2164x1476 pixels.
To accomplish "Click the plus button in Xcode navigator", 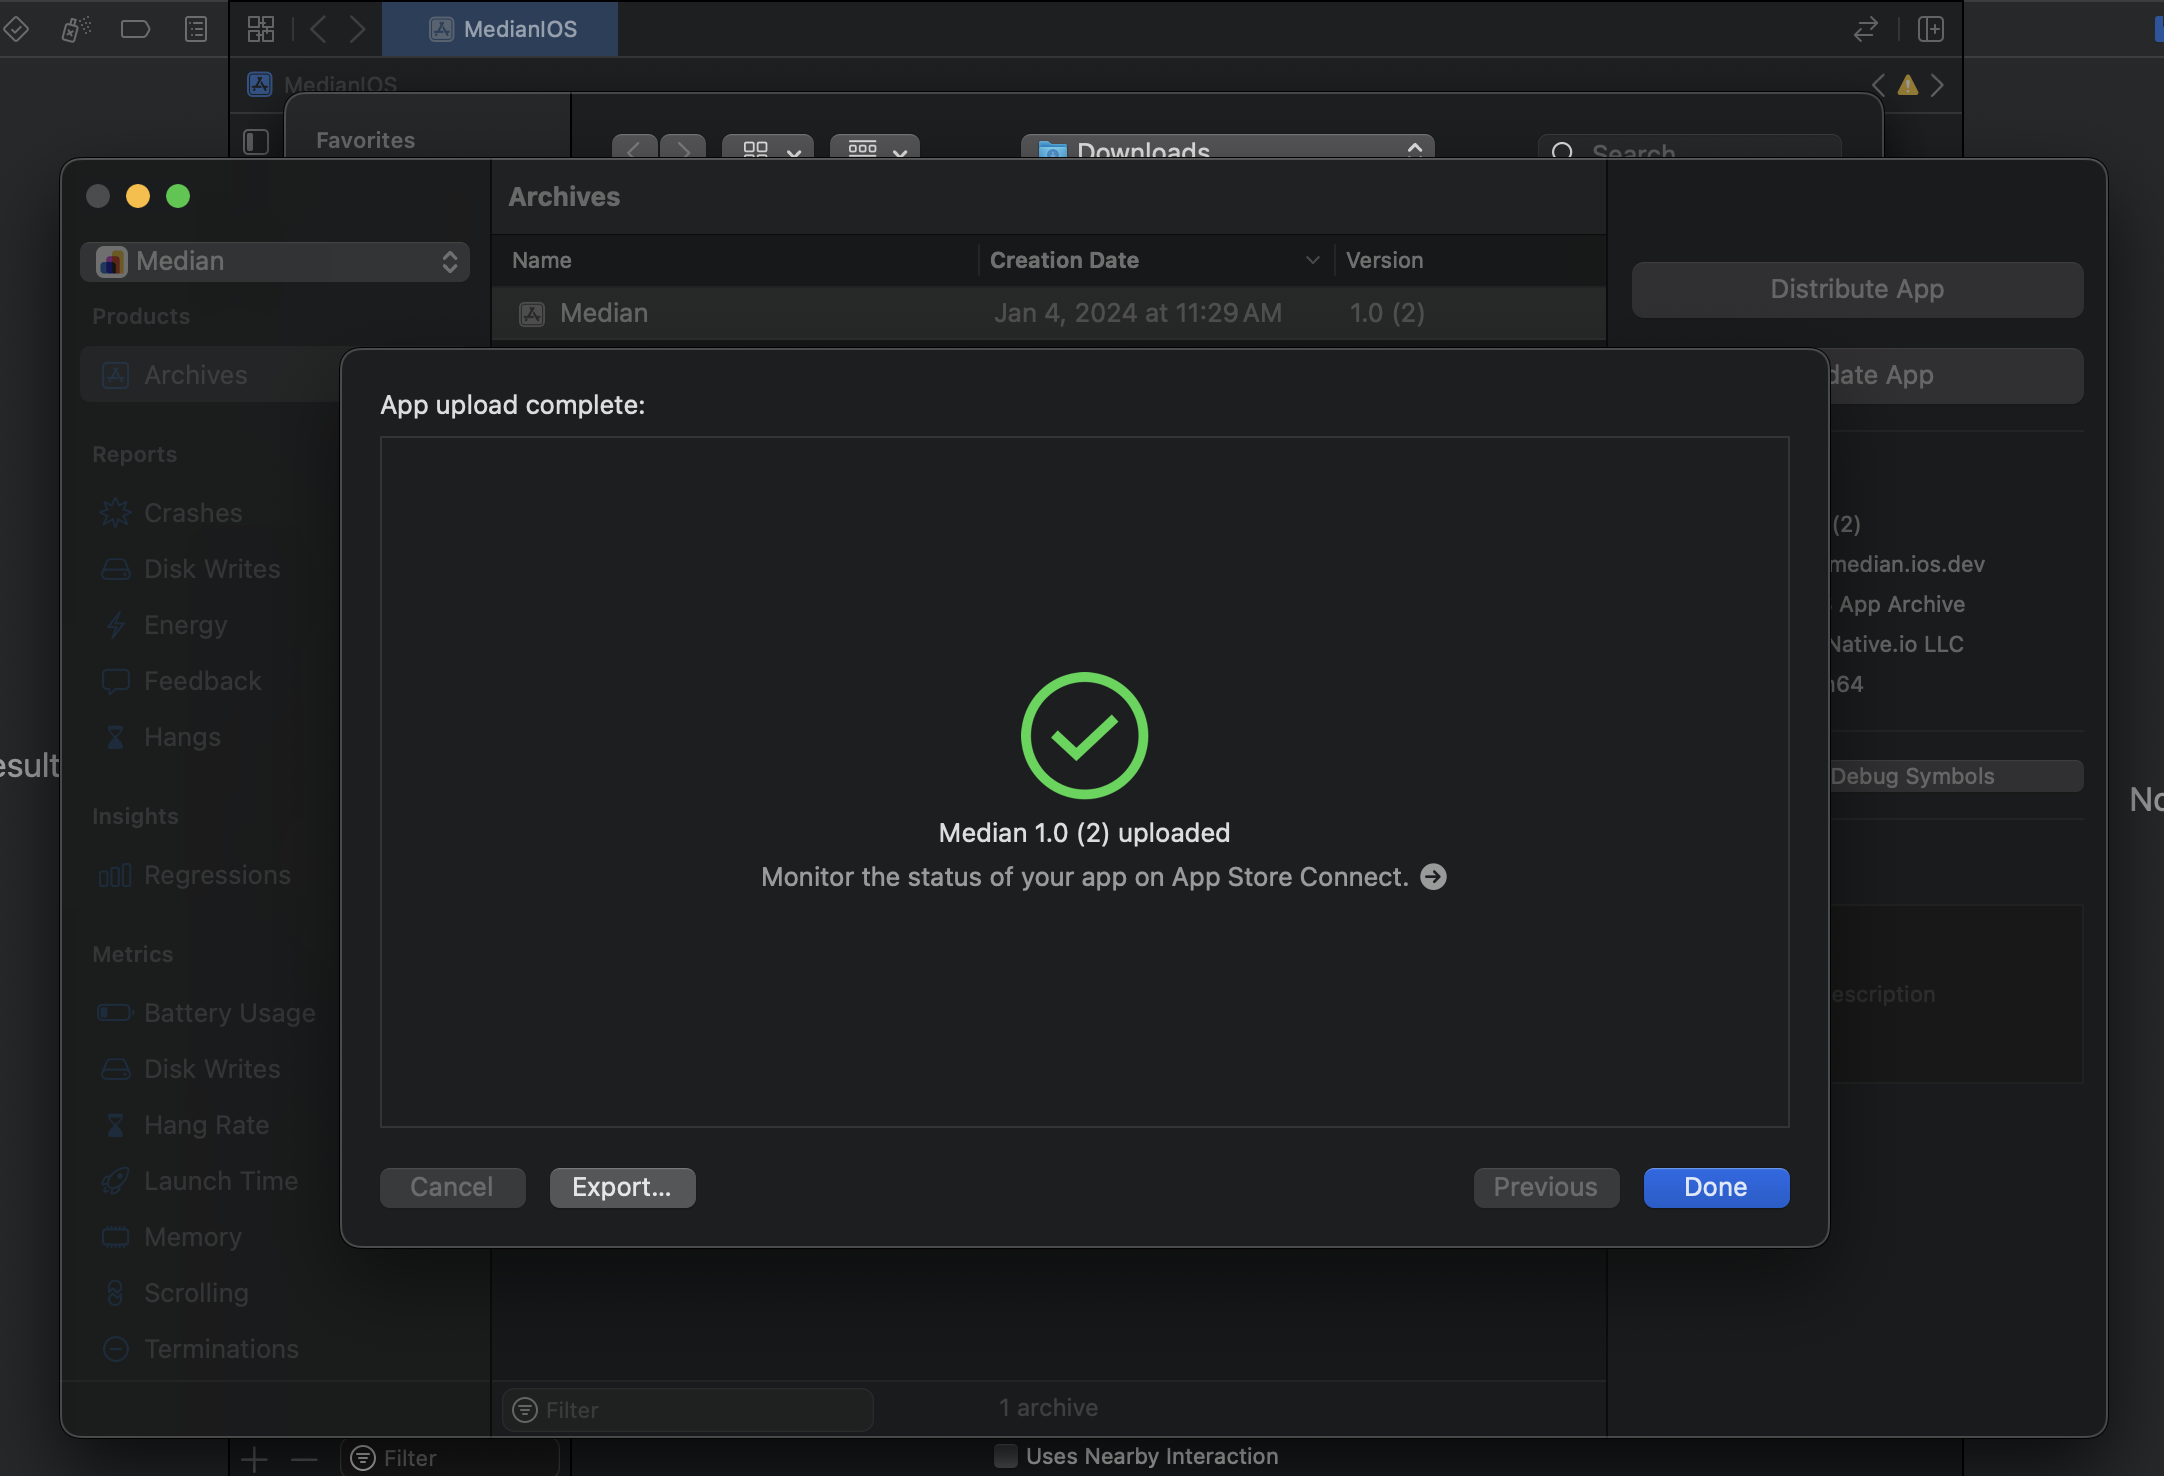I will (254, 1459).
